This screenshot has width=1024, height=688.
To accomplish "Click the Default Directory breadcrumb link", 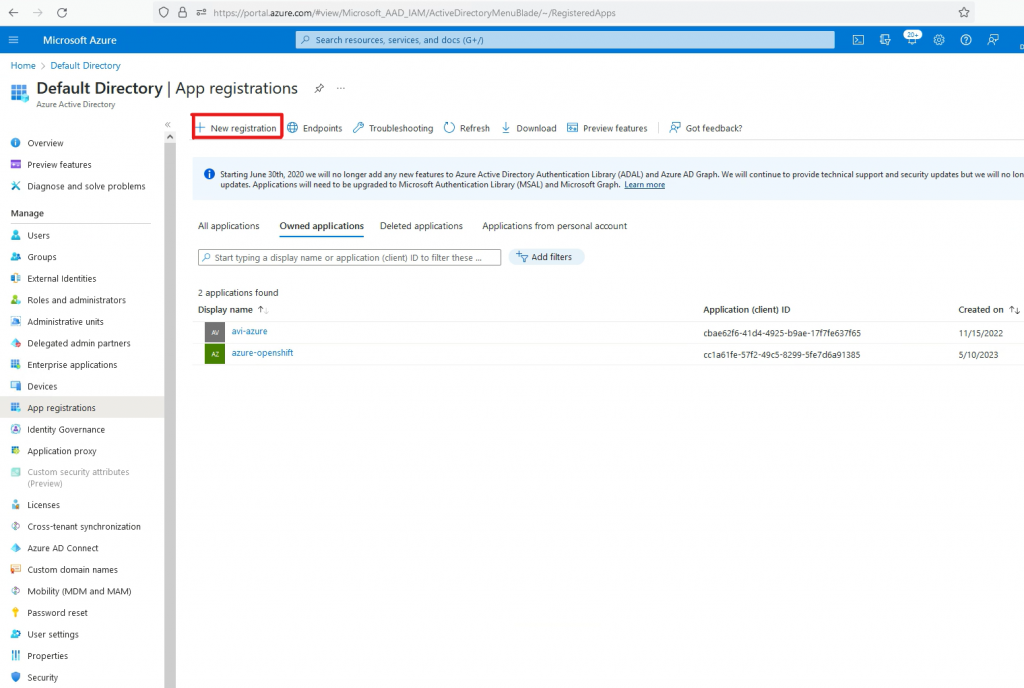I will [x=86, y=65].
